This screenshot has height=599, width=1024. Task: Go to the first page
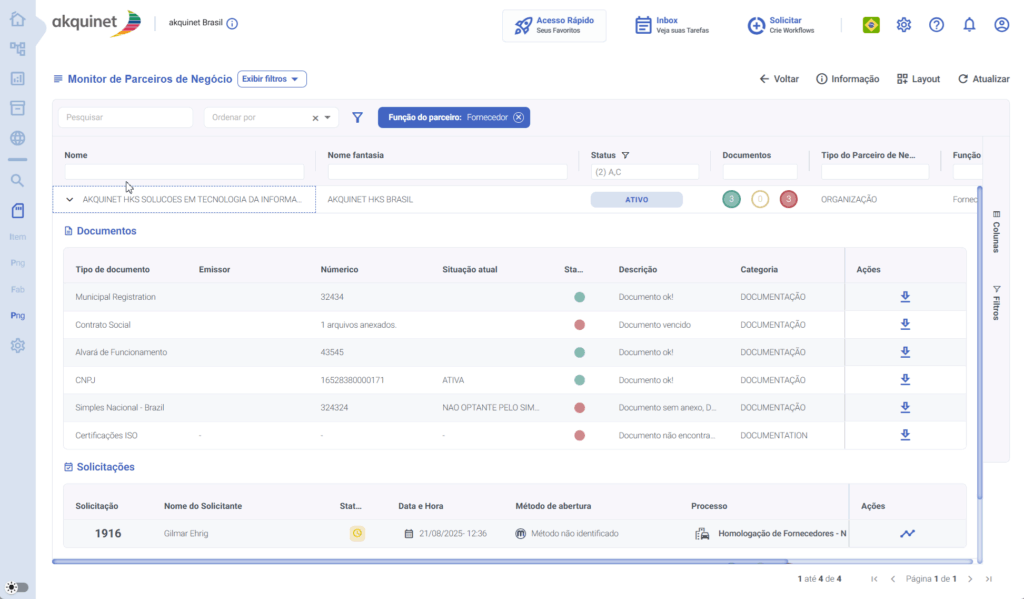874,579
